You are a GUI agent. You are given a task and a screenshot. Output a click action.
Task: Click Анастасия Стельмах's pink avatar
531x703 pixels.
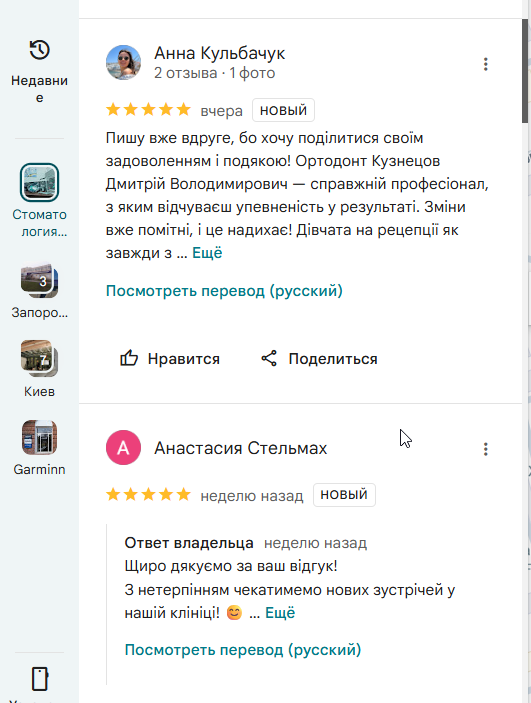[x=123, y=447]
